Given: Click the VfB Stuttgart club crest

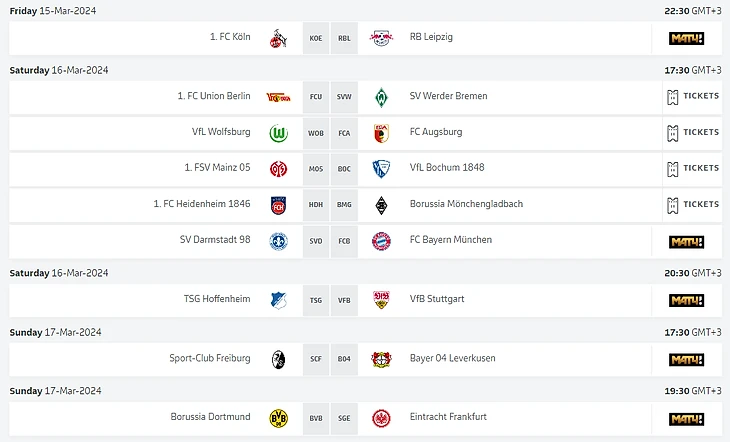Looking at the screenshot, I should pyautogui.click(x=380, y=300).
